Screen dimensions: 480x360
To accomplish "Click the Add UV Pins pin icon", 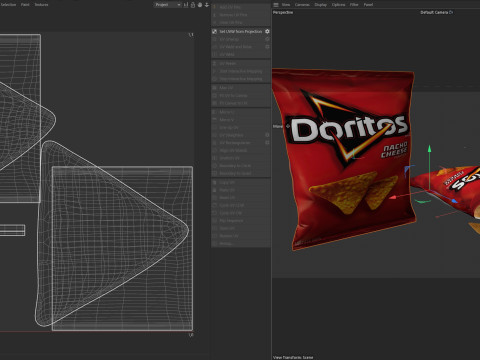I will [x=215, y=7].
